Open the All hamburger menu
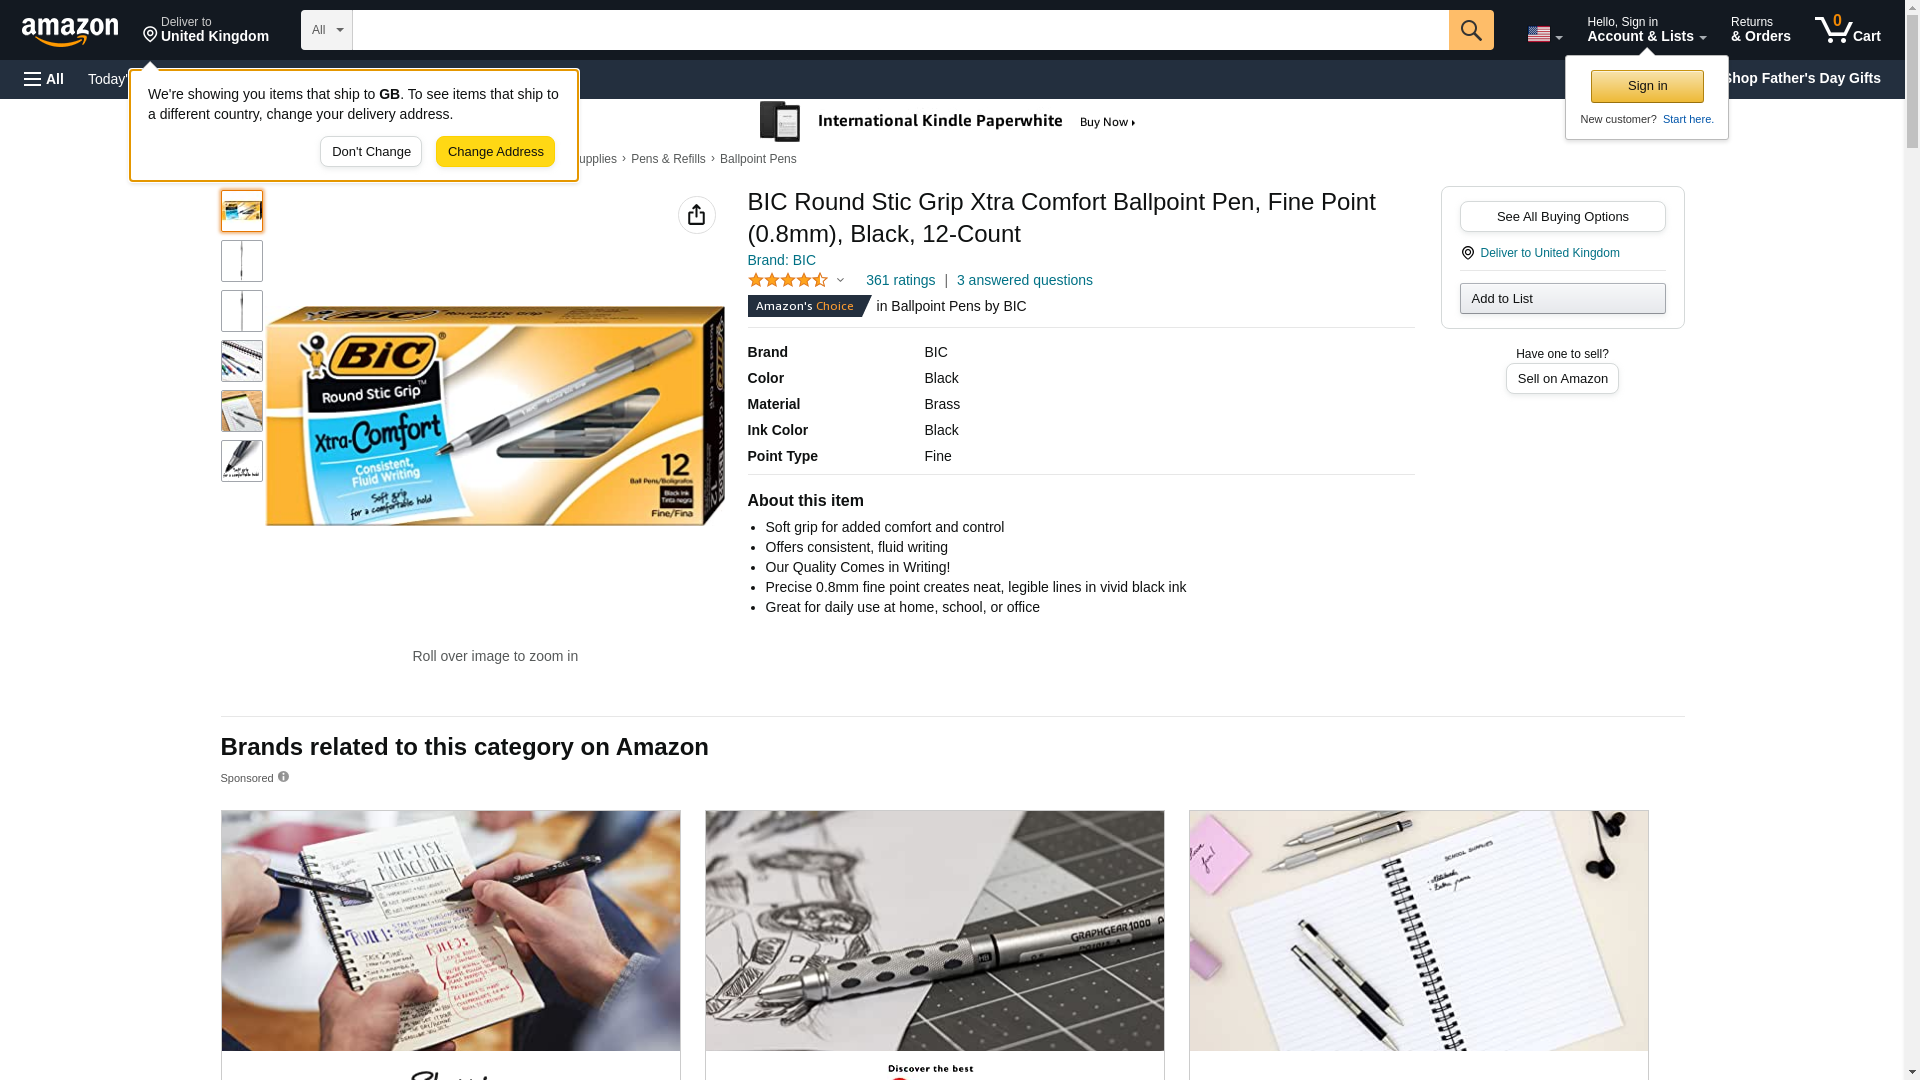Viewport: 1920px width, 1080px height. [44, 79]
